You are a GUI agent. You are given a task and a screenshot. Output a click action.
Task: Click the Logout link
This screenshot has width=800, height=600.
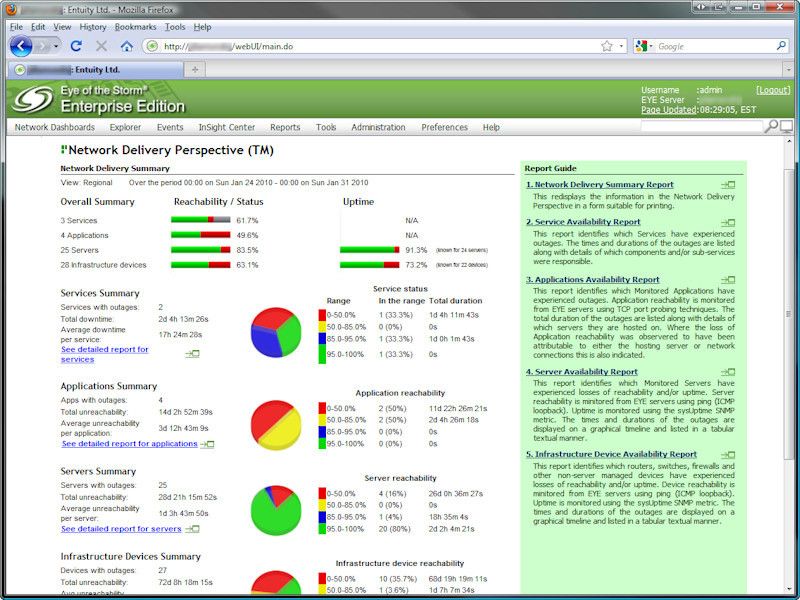[773, 90]
